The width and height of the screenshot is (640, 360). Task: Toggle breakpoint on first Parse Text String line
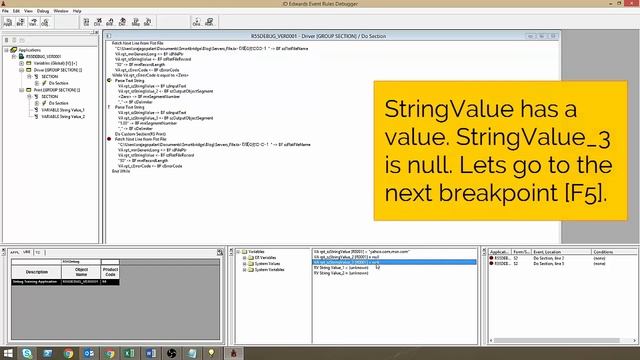109,80
